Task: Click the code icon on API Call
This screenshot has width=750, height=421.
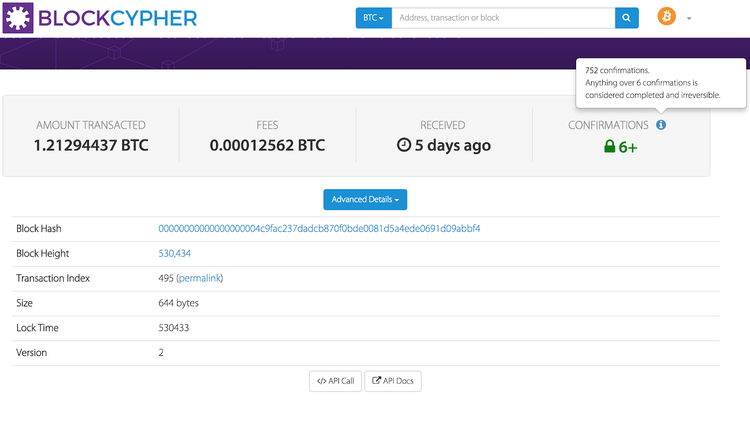Action: (321, 381)
